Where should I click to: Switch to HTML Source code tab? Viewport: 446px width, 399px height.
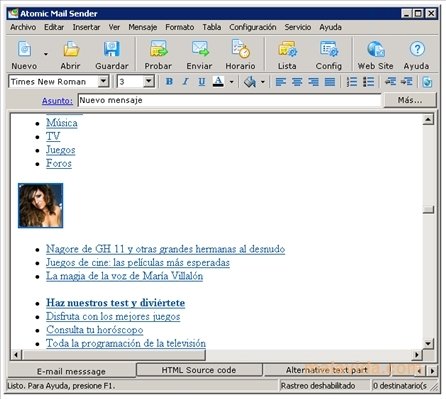[199, 370]
